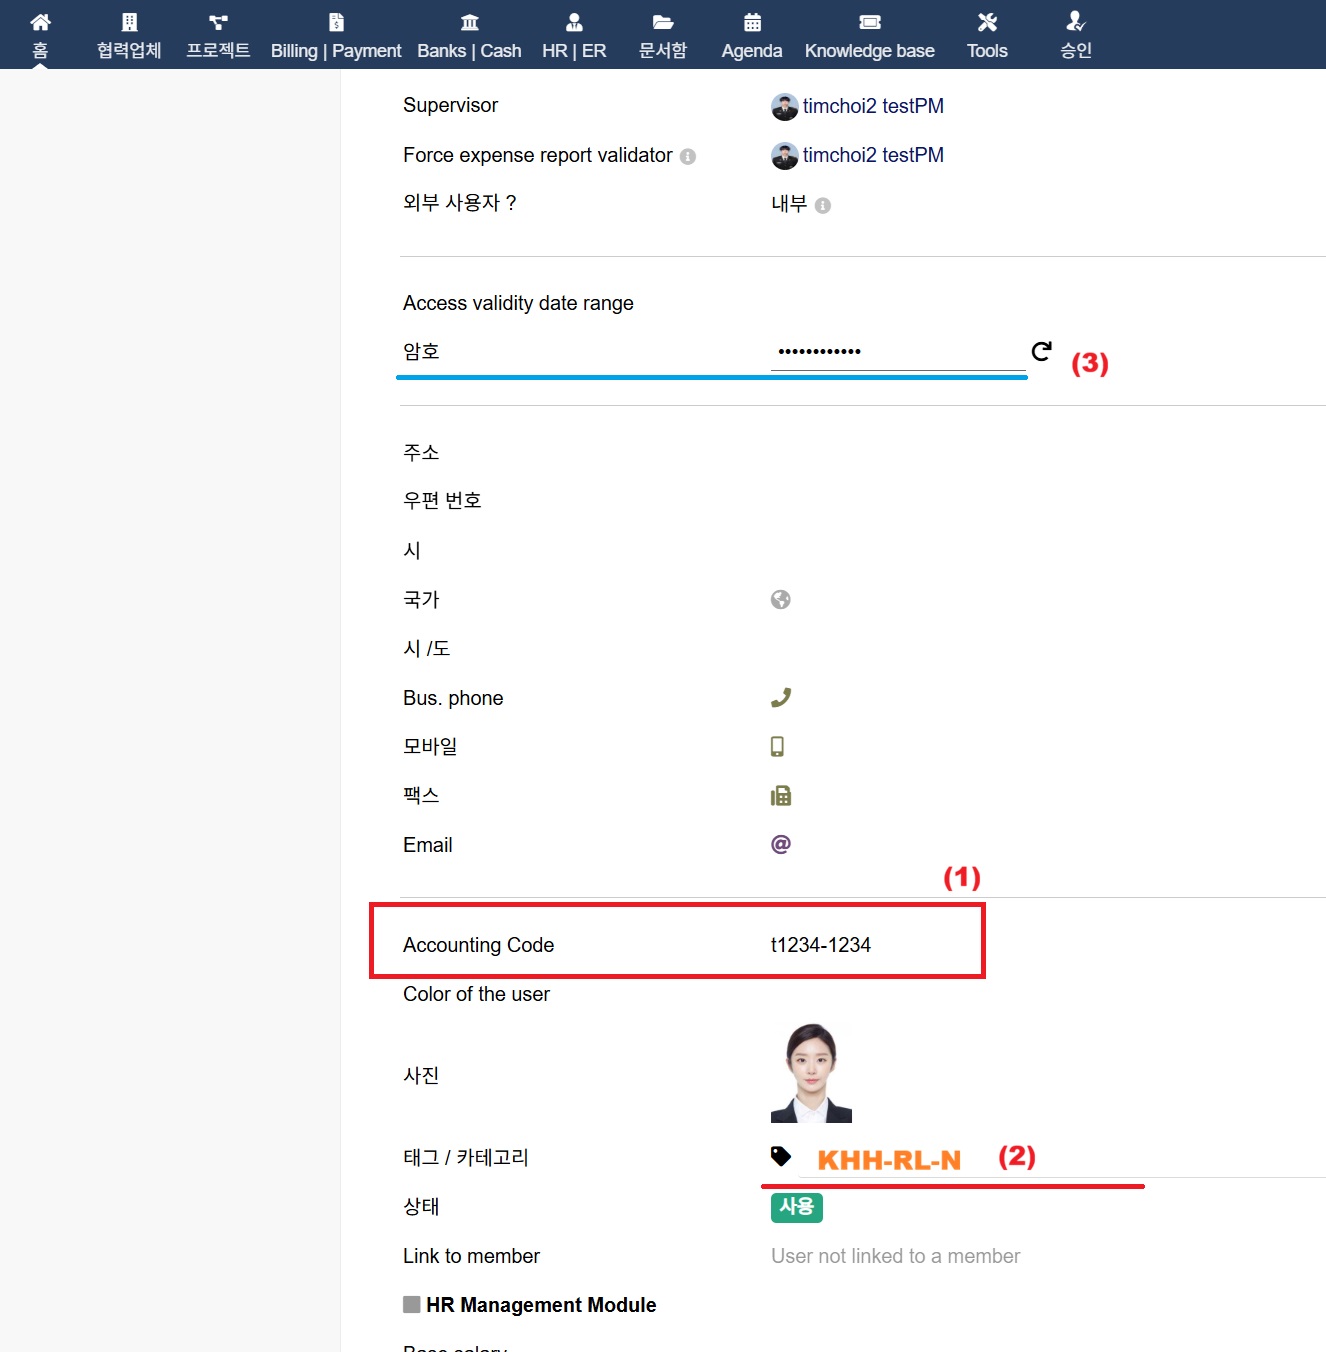Click the password regenerate refresh icon
The image size is (1326, 1352).
tap(1041, 351)
